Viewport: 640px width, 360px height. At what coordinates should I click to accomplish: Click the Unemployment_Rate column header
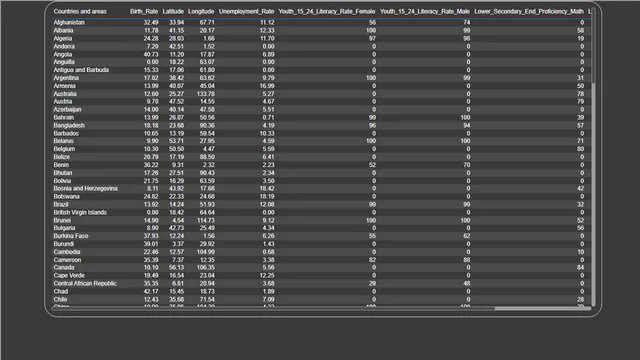tap(246, 11)
